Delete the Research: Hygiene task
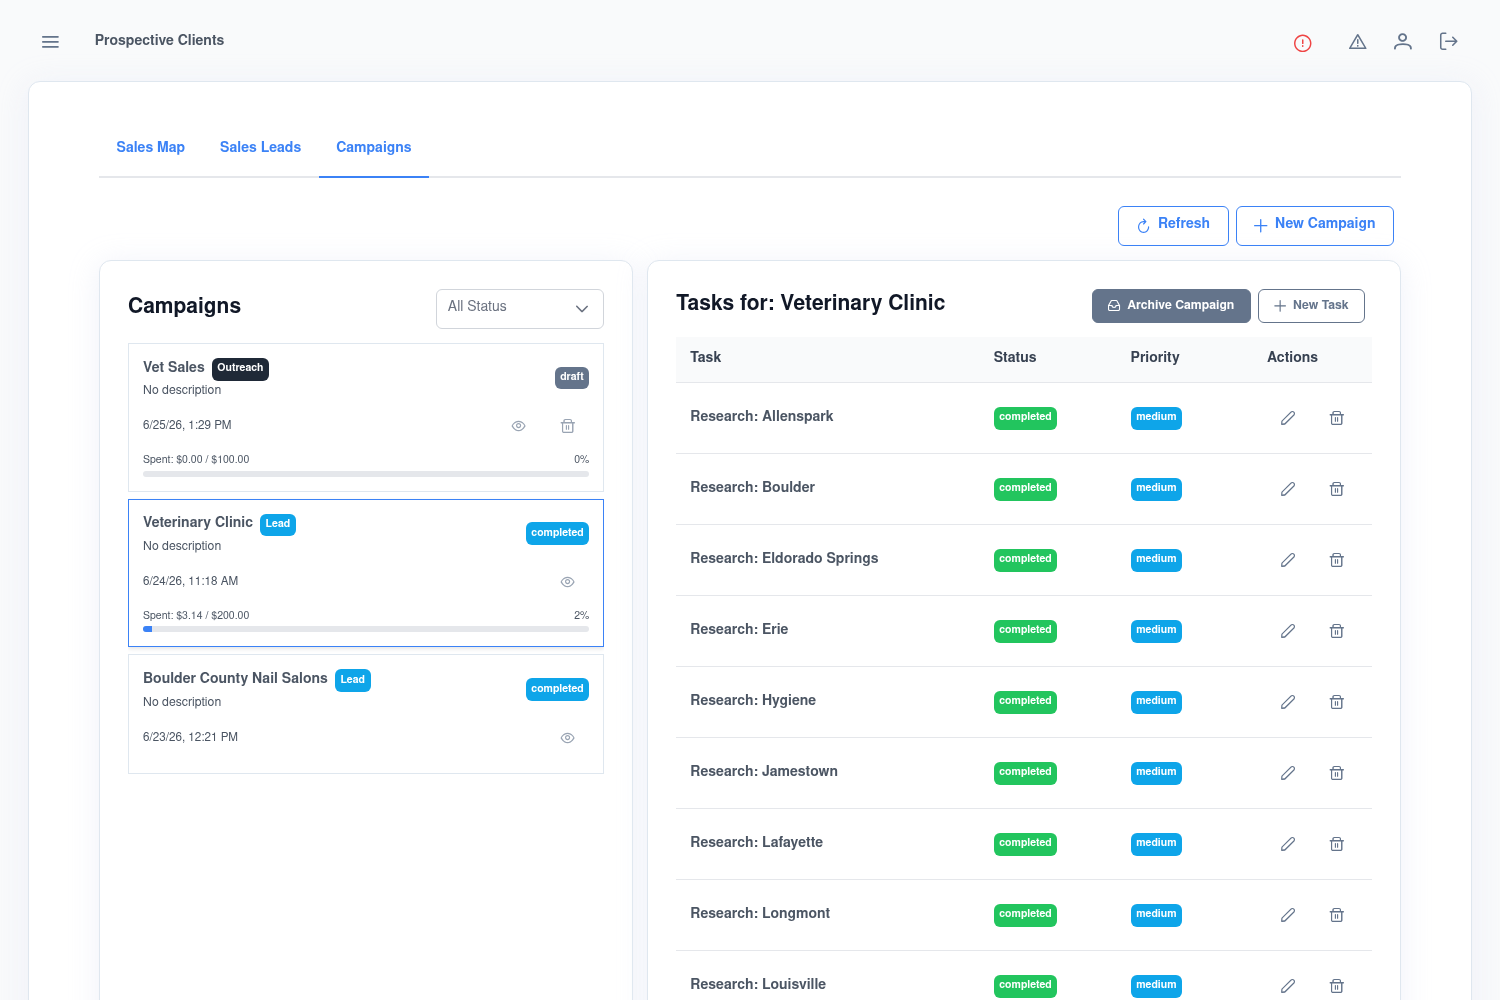The image size is (1500, 1000). [1336, 702]
